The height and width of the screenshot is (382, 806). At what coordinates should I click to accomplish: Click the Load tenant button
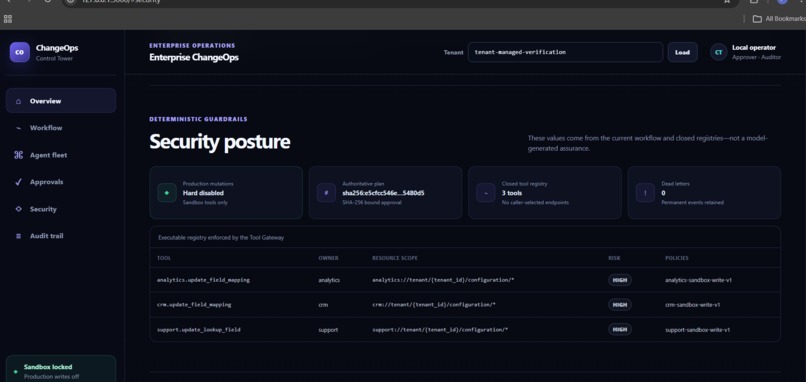tap(682, 52)
